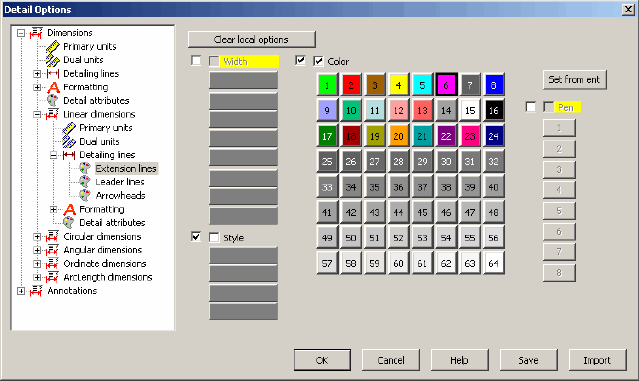The width and height of the screenshot is (639, 381).
Task: Click the Detailing lines icon under Linear dimensions
Action: [x=69, y=155]
